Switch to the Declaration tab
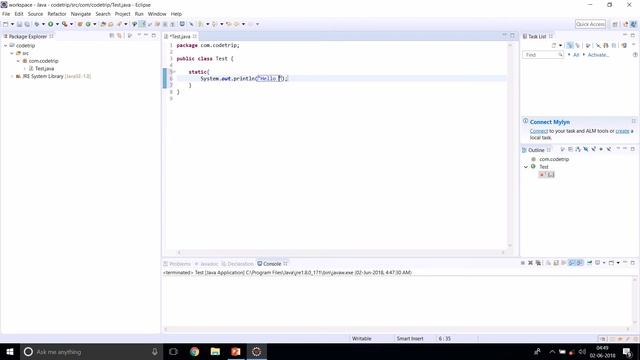Screen dimensions: 640x360 [238, 264]
